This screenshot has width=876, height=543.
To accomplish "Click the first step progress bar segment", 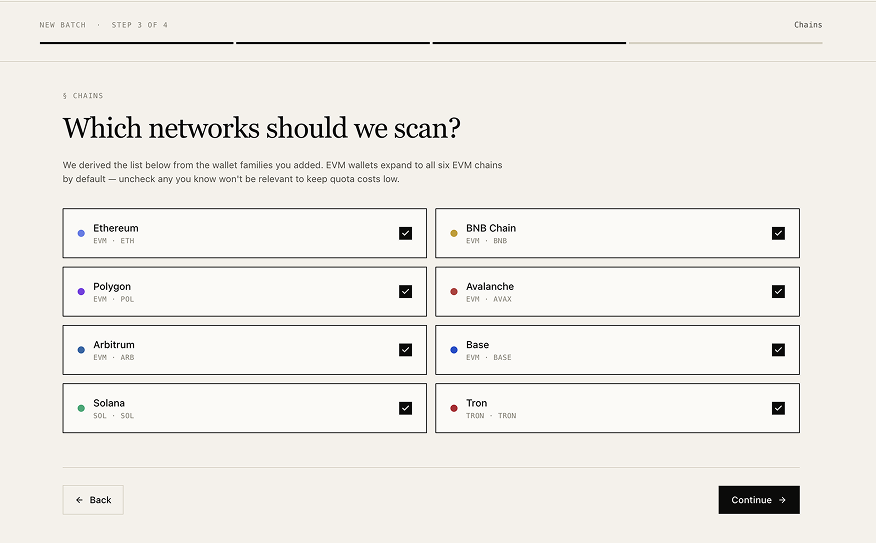I will pos(136,43).
